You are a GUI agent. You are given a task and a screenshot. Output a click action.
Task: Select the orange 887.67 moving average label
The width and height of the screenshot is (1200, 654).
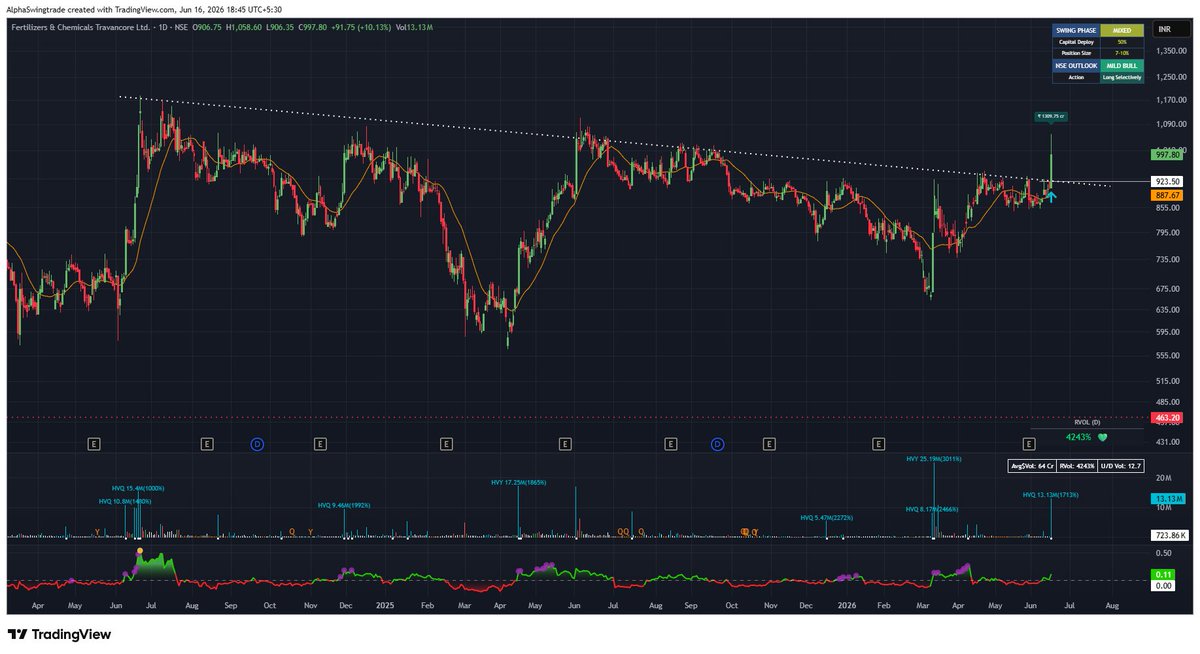[1169, 195]
